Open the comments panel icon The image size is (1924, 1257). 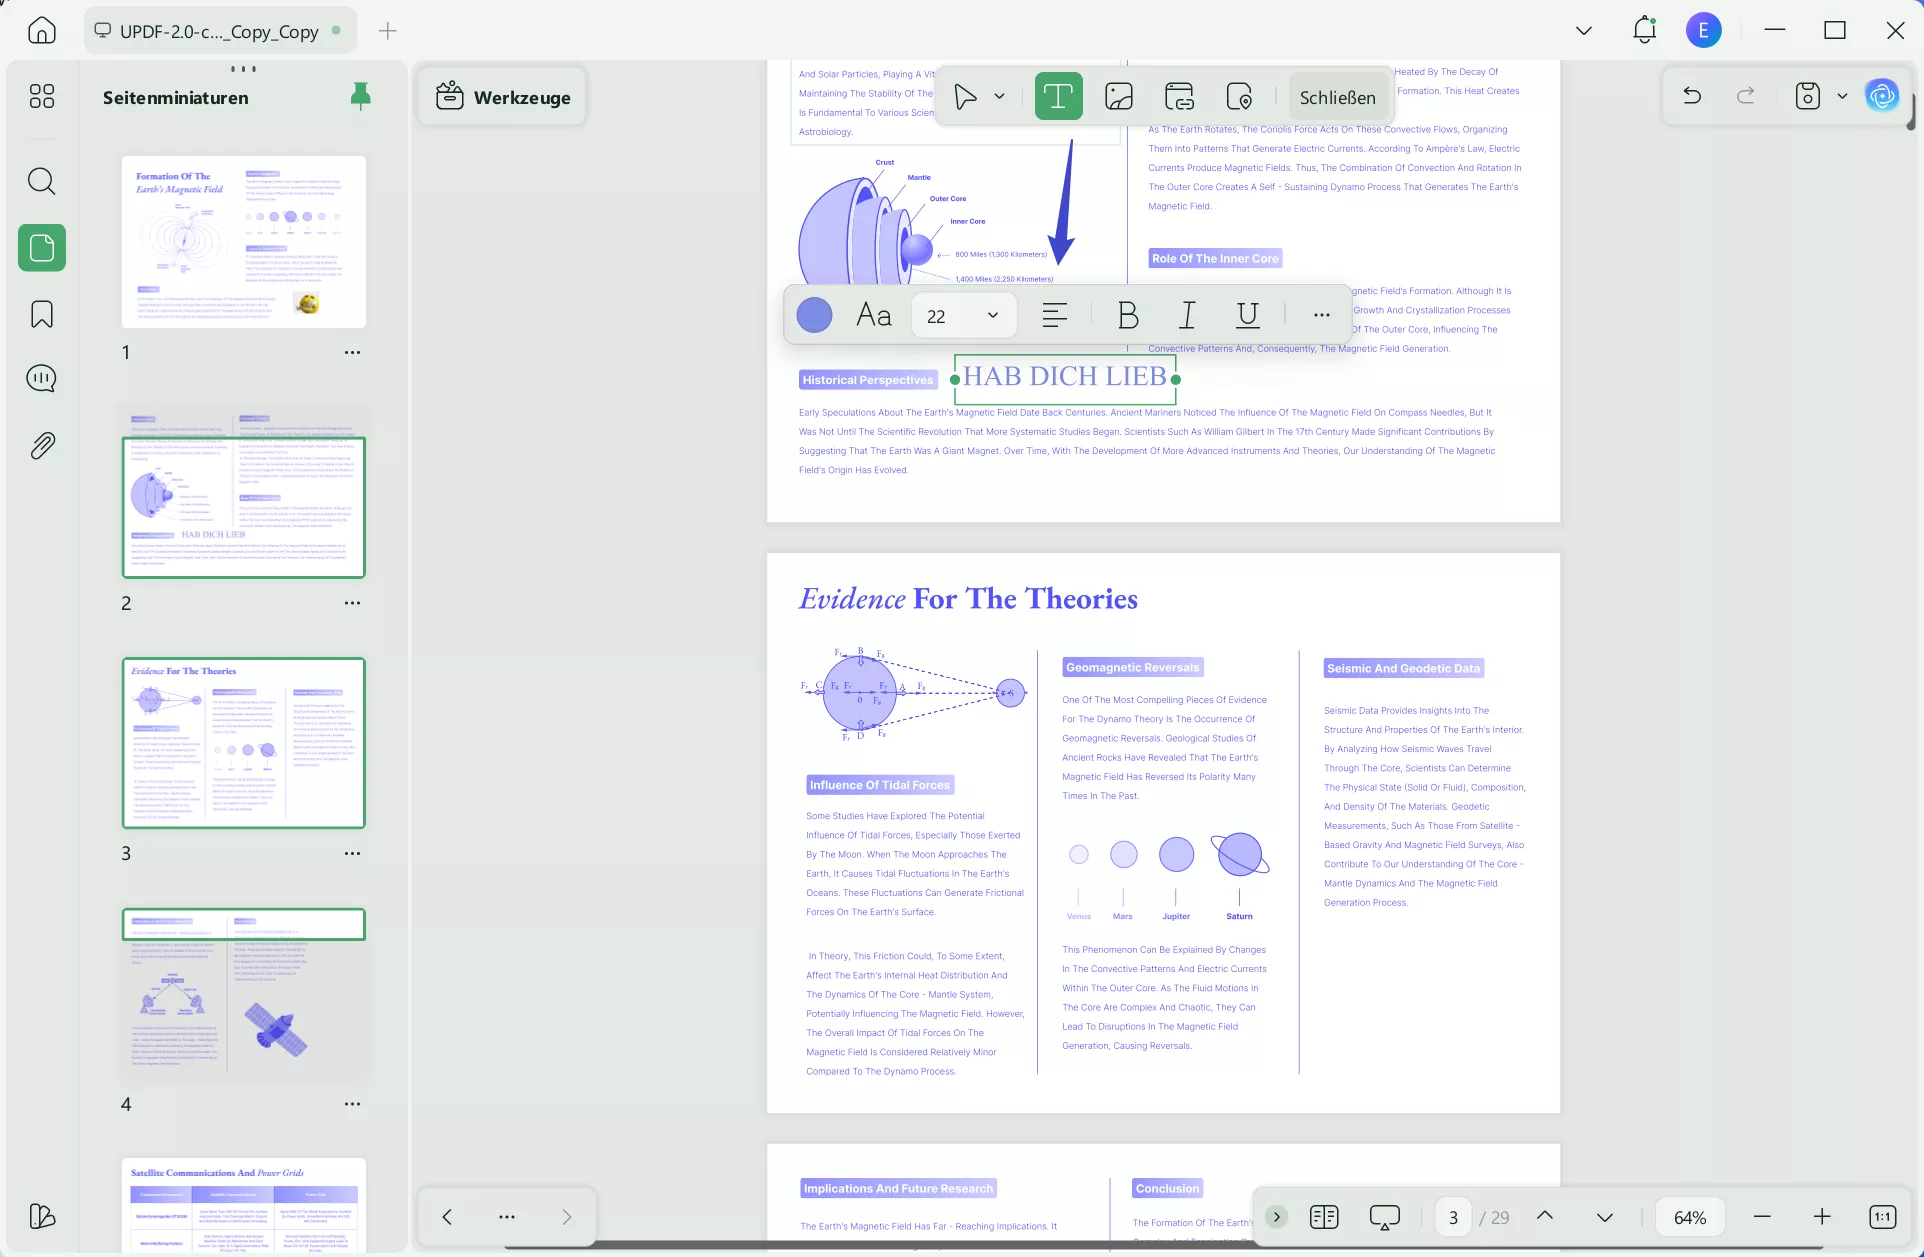(x=42, y=379)
